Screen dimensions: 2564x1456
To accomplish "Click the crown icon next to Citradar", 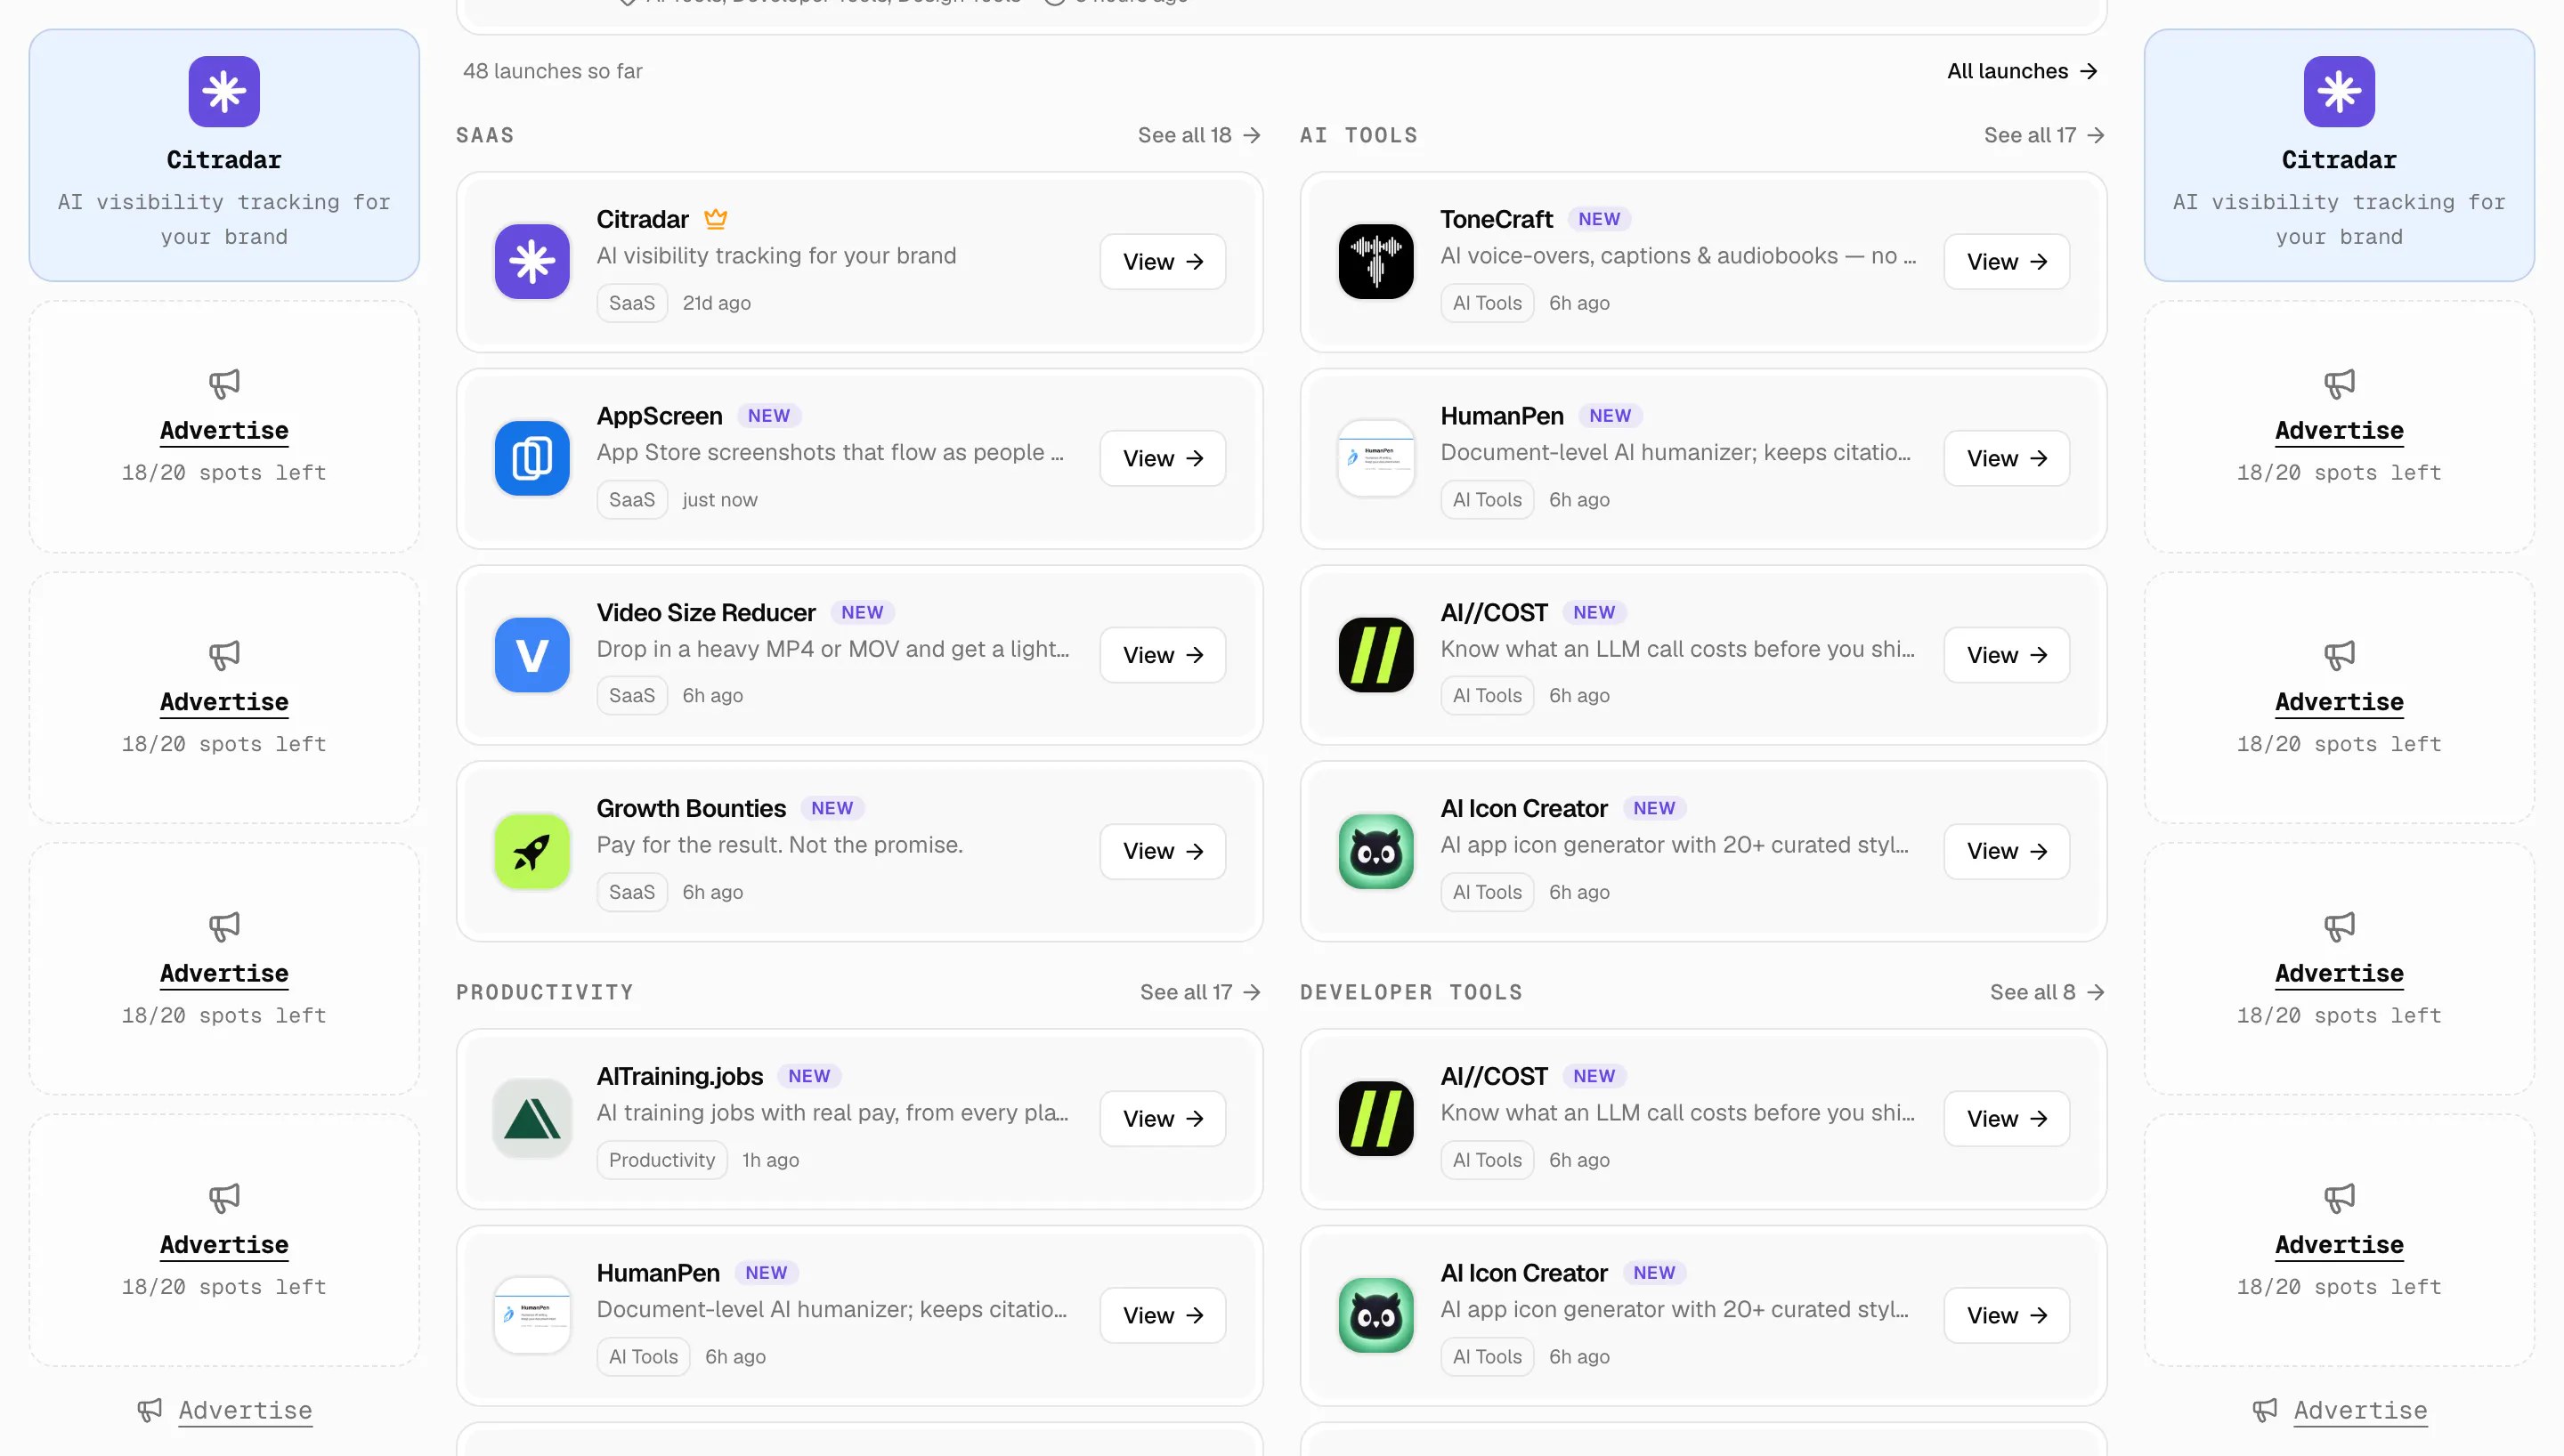I will (x=715, y=218).
